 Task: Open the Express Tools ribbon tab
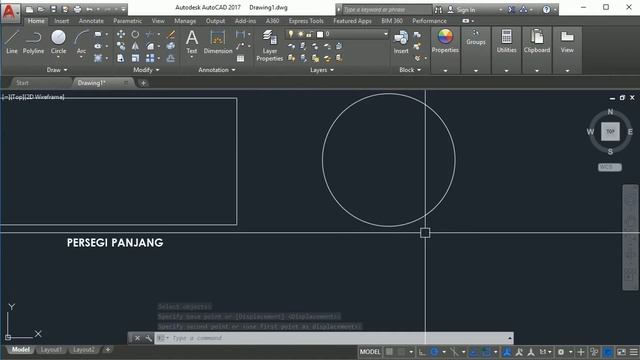(x=306, y=21)
